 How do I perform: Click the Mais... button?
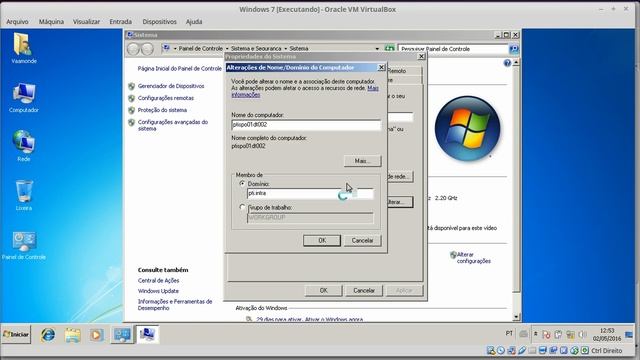[362, 161]
